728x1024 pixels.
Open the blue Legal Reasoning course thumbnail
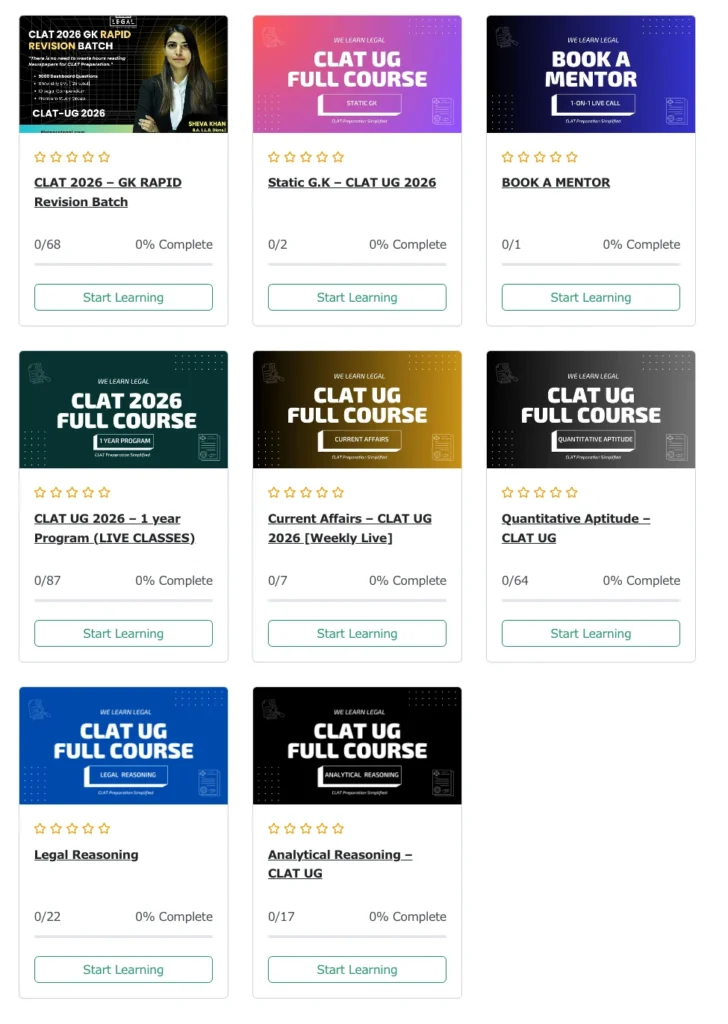pos(123,746)
